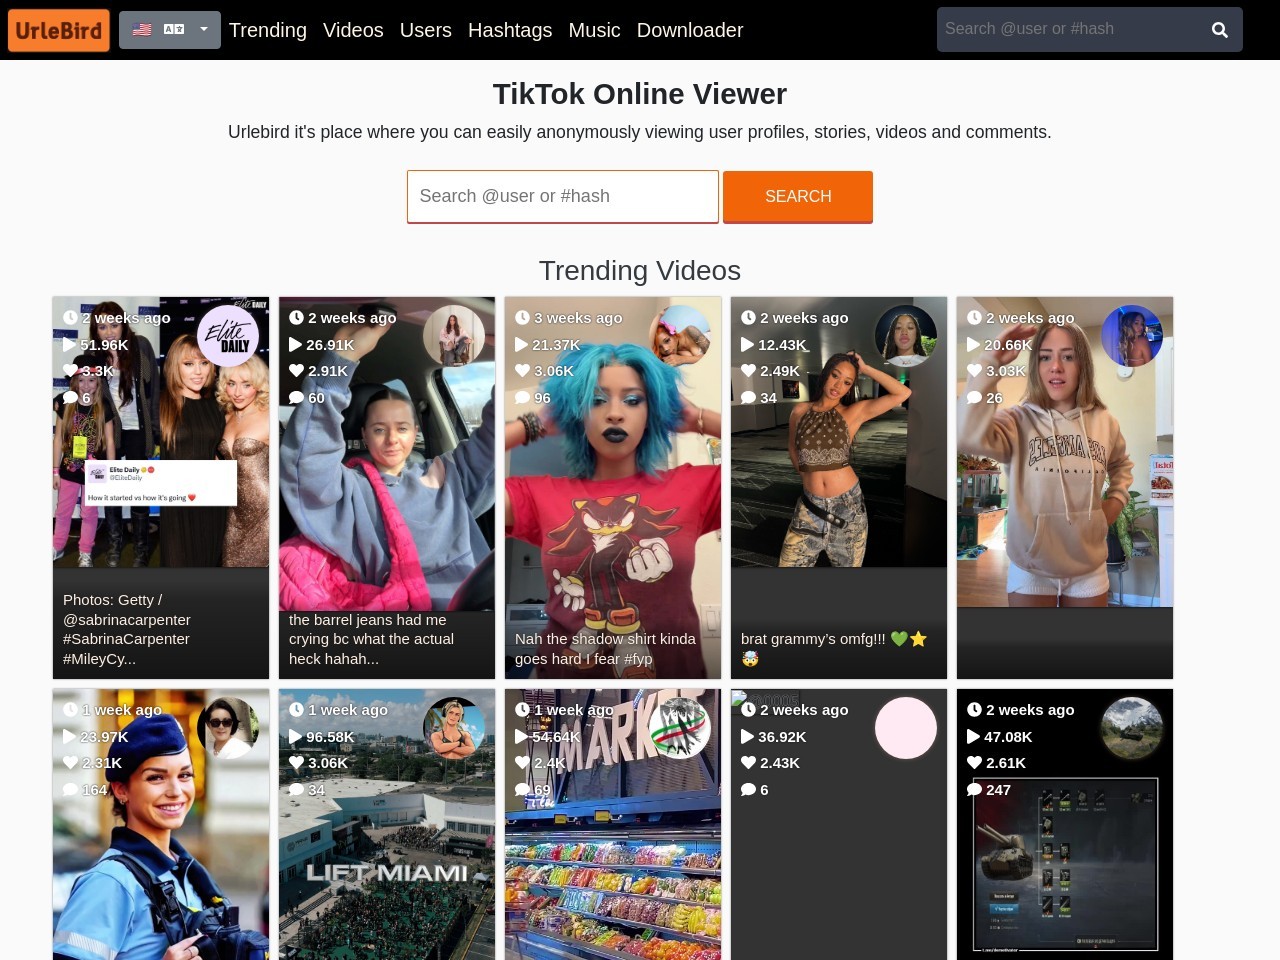Screen dimensions: 1280x960
Task: Click the orange SEARCH button
Action: coord(798,196)
